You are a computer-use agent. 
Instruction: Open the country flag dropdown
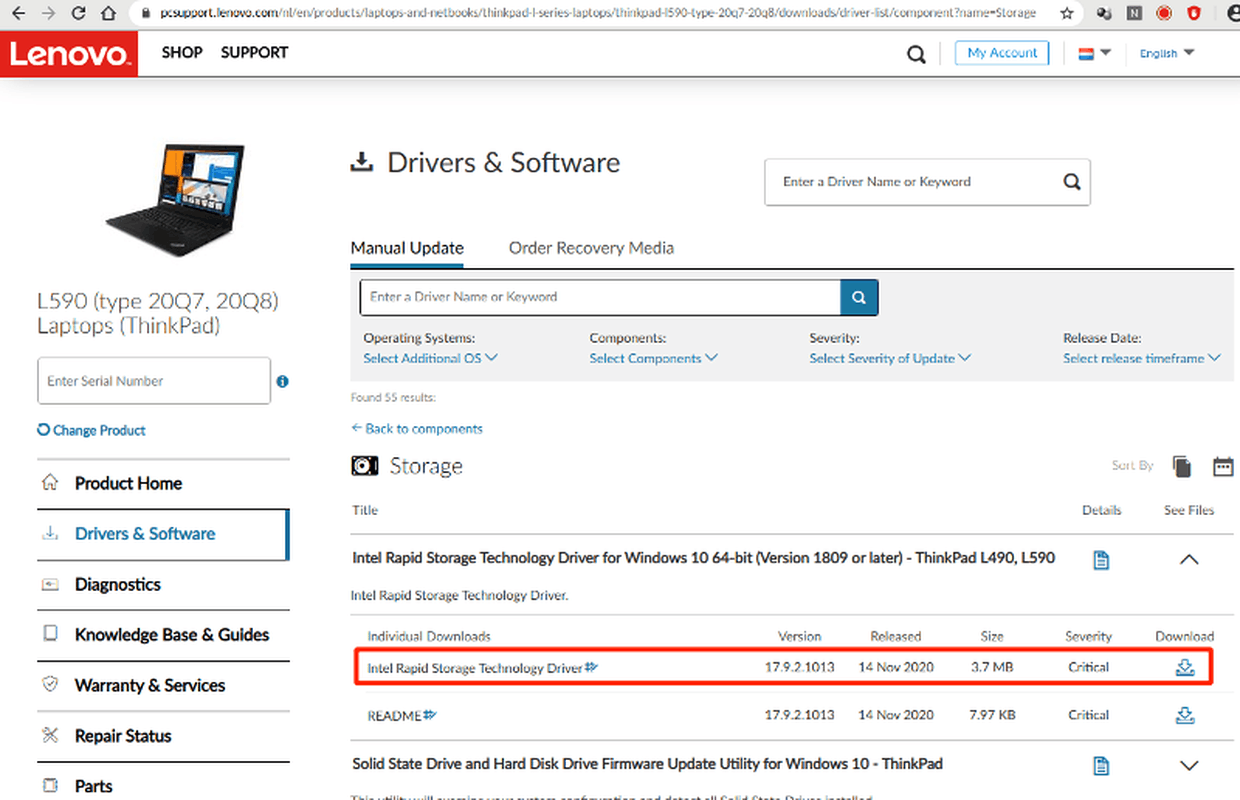(1094, 53)
